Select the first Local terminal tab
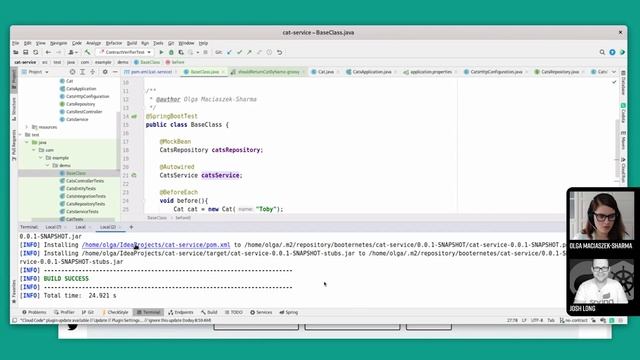Image resolution: width=640 pixels, height=360 pixels. (x=53, y=227)
